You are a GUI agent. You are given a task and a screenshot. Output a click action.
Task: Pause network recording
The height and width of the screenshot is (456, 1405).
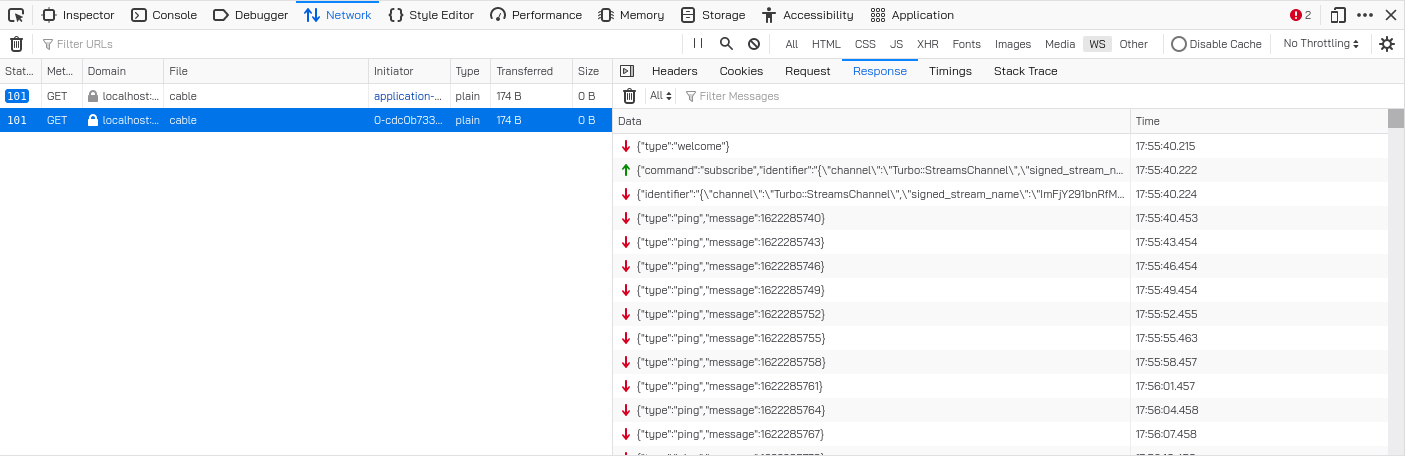click(x=698, y=44)
